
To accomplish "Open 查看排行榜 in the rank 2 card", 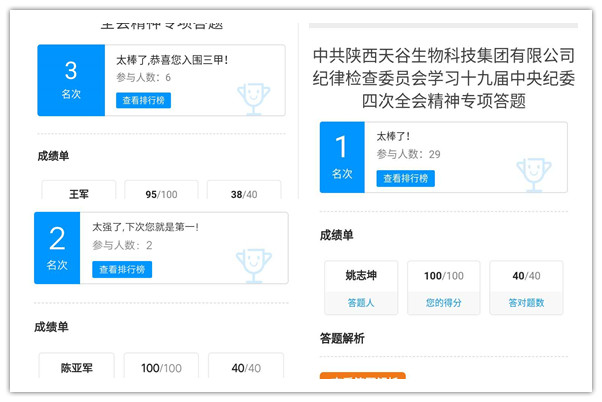I will pos(122,269).
